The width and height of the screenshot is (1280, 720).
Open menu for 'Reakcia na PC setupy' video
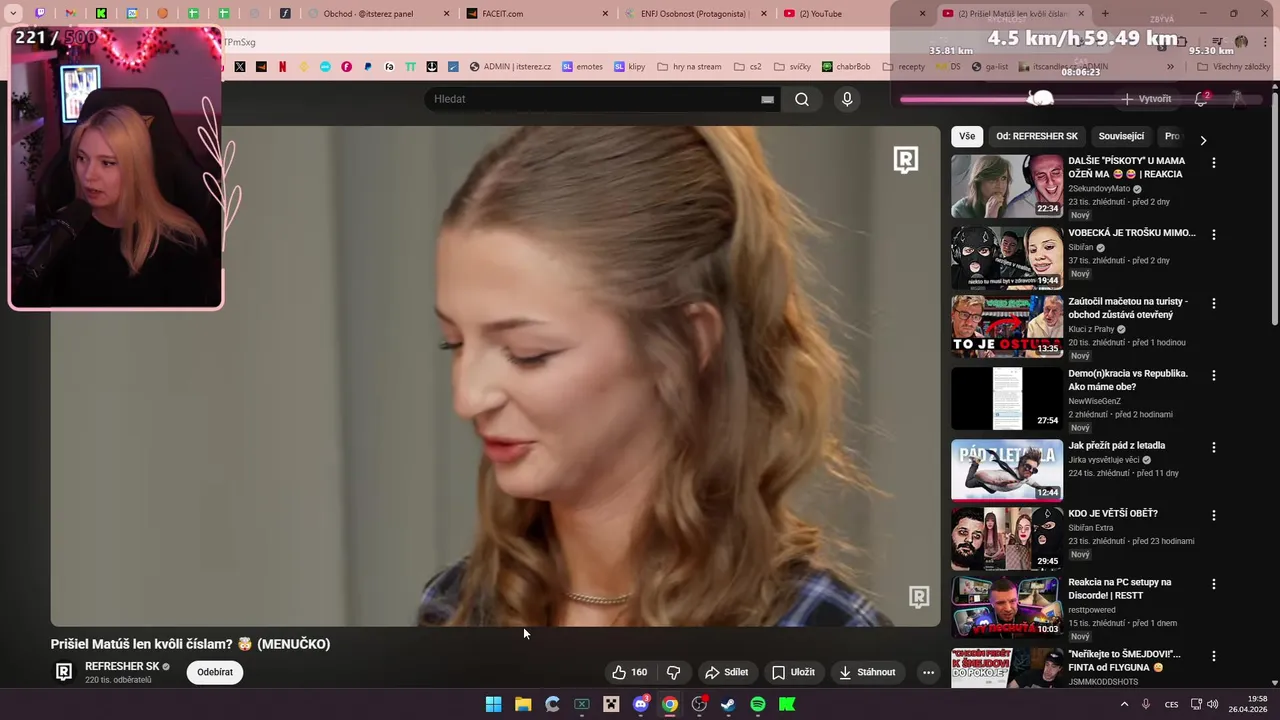[1214, 584]
